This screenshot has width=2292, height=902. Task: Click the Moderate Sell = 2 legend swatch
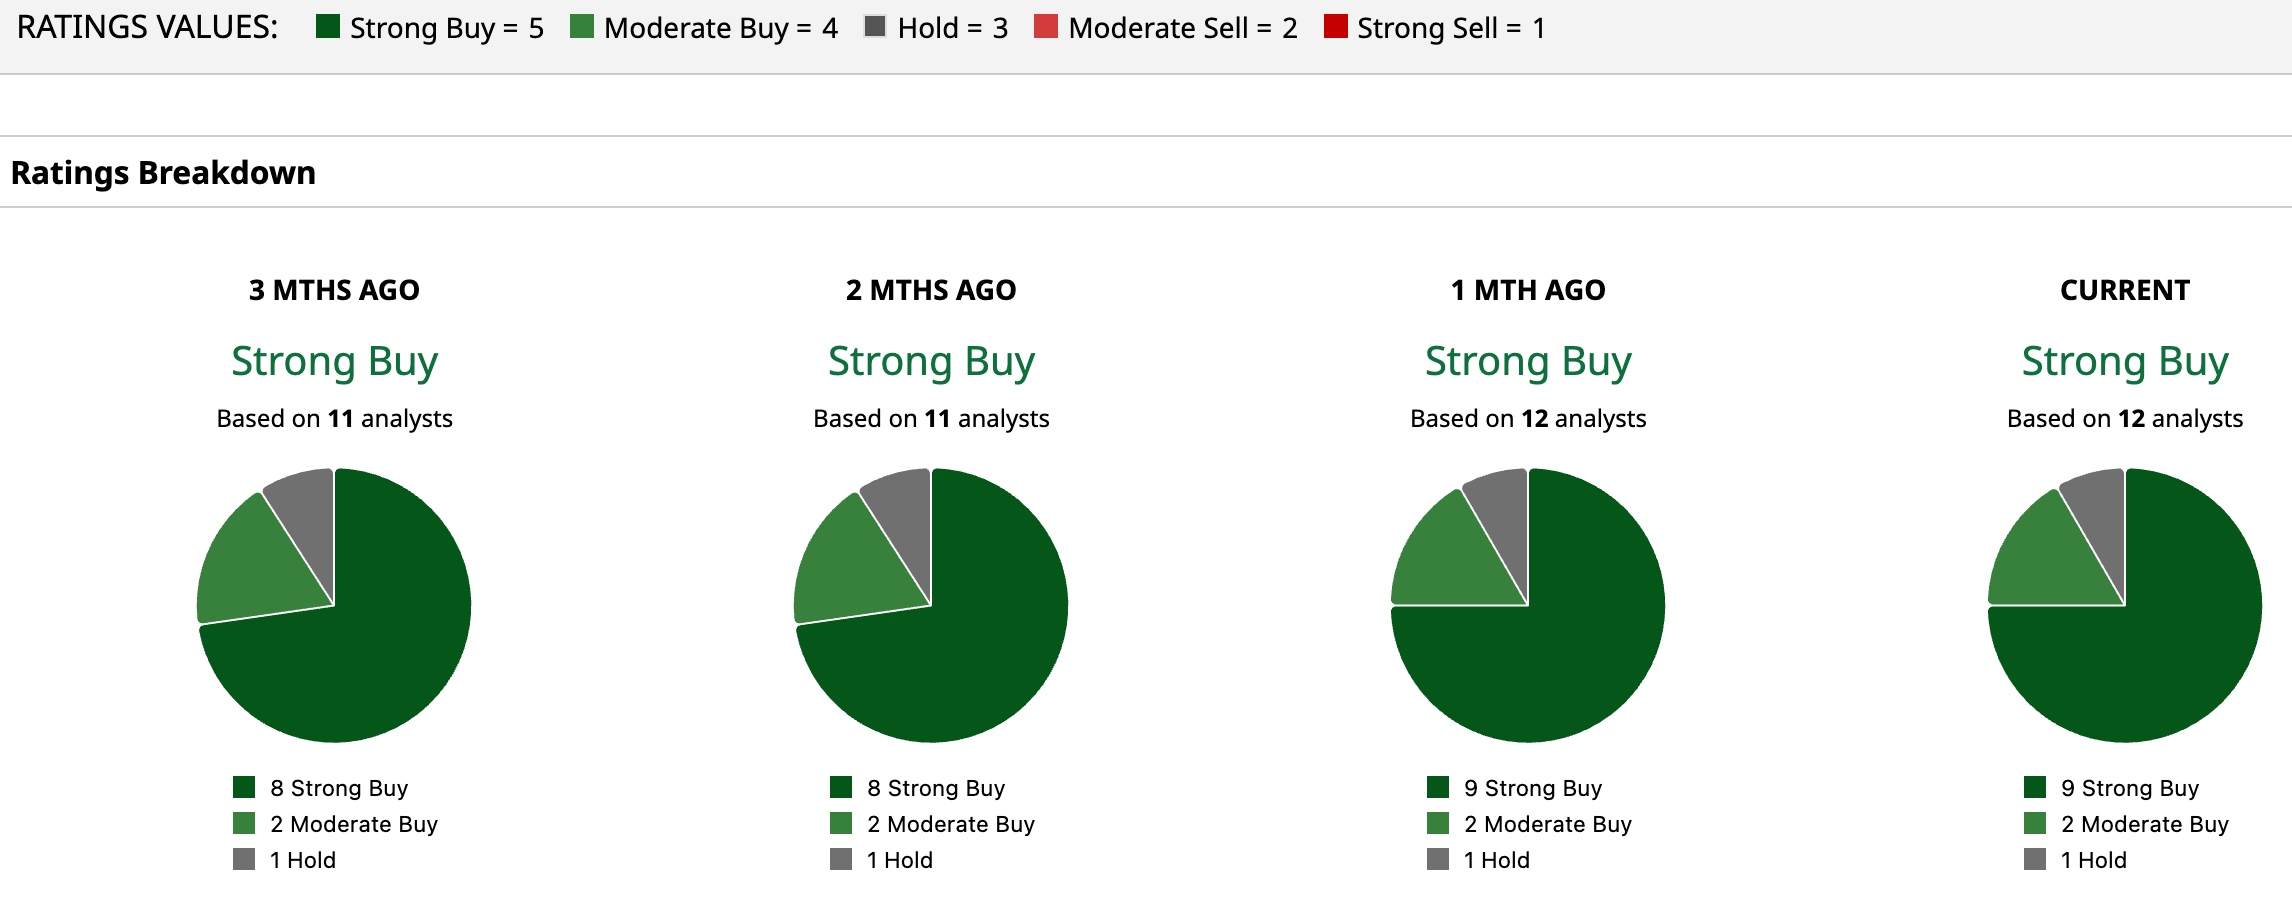coord(1045,27)
